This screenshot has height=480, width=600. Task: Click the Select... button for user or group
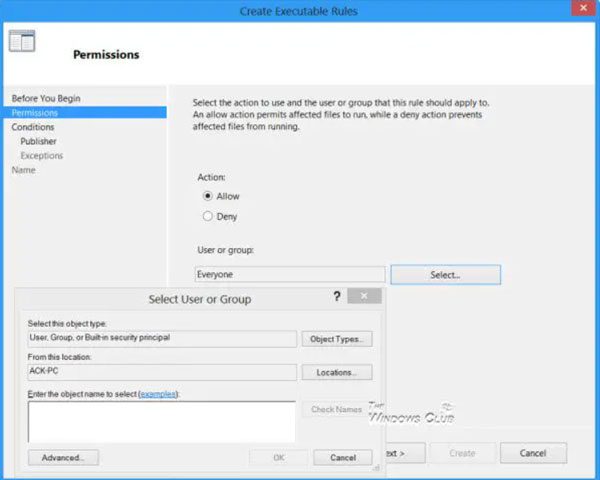(x=445, y=275)
